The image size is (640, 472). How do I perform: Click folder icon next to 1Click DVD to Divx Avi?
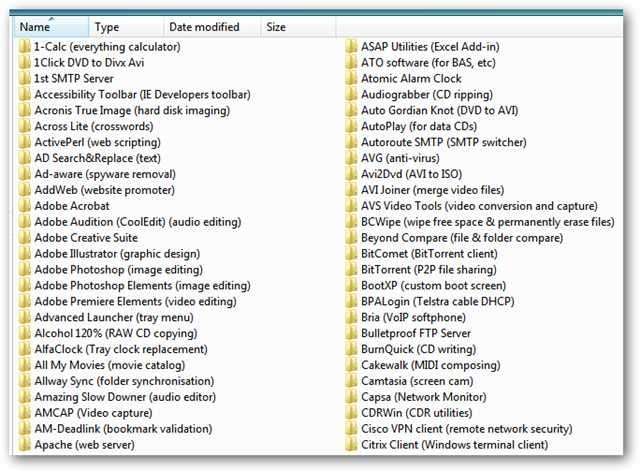24,62
